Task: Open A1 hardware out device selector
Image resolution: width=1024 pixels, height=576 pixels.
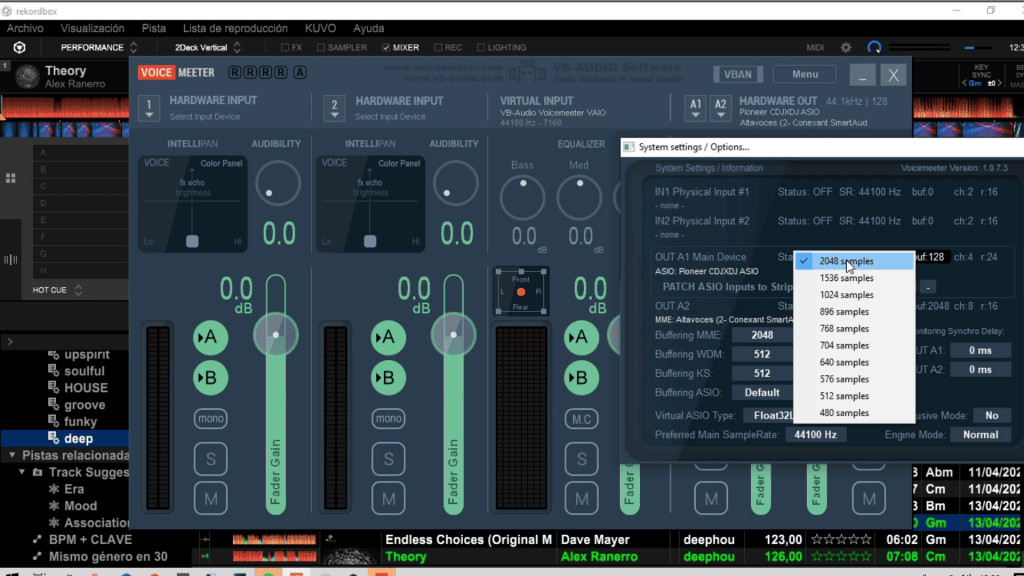Action: click(696, 108)
